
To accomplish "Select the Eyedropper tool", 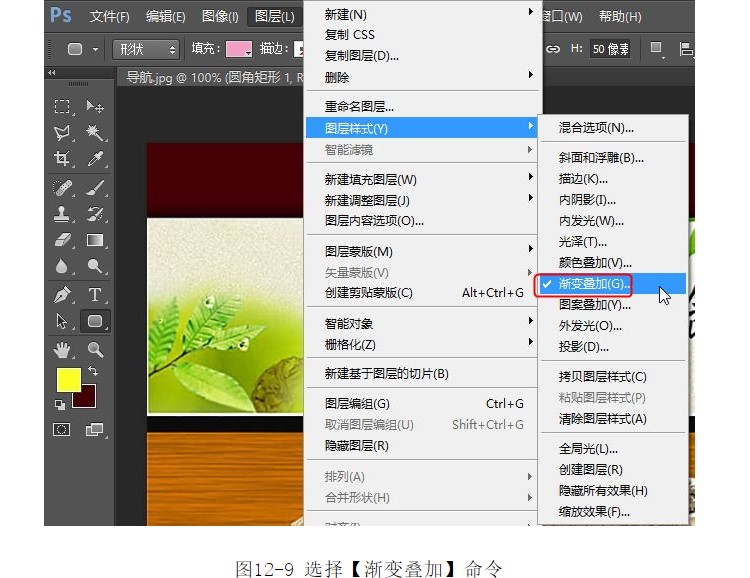I will tap(95, 159).
